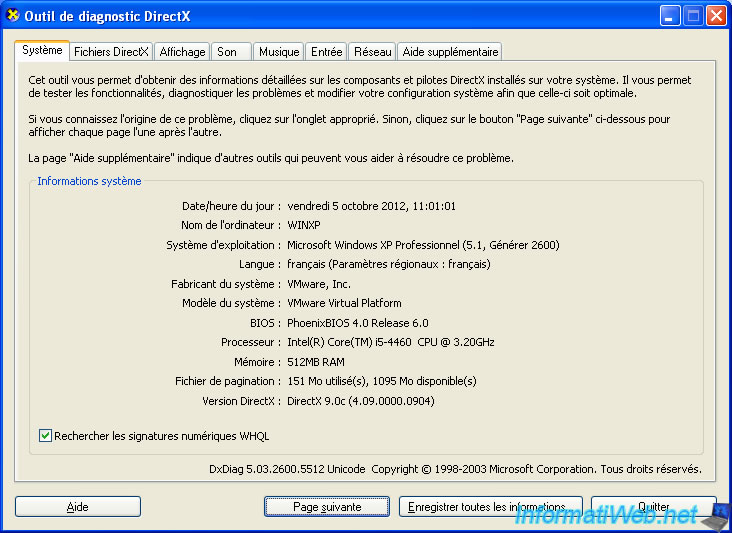
Task: Click the Date/heure du jour label
Action: (232, 206)
